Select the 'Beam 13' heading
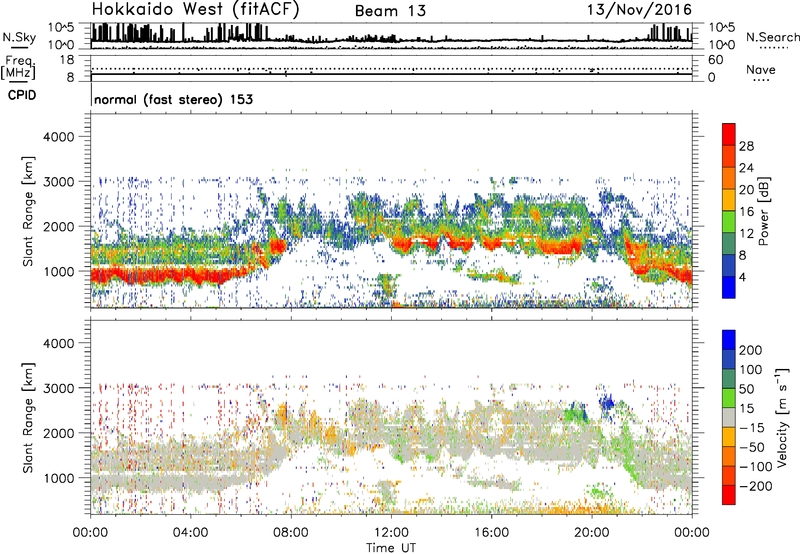The image size is (800, 554). click(x=390, y=11)
